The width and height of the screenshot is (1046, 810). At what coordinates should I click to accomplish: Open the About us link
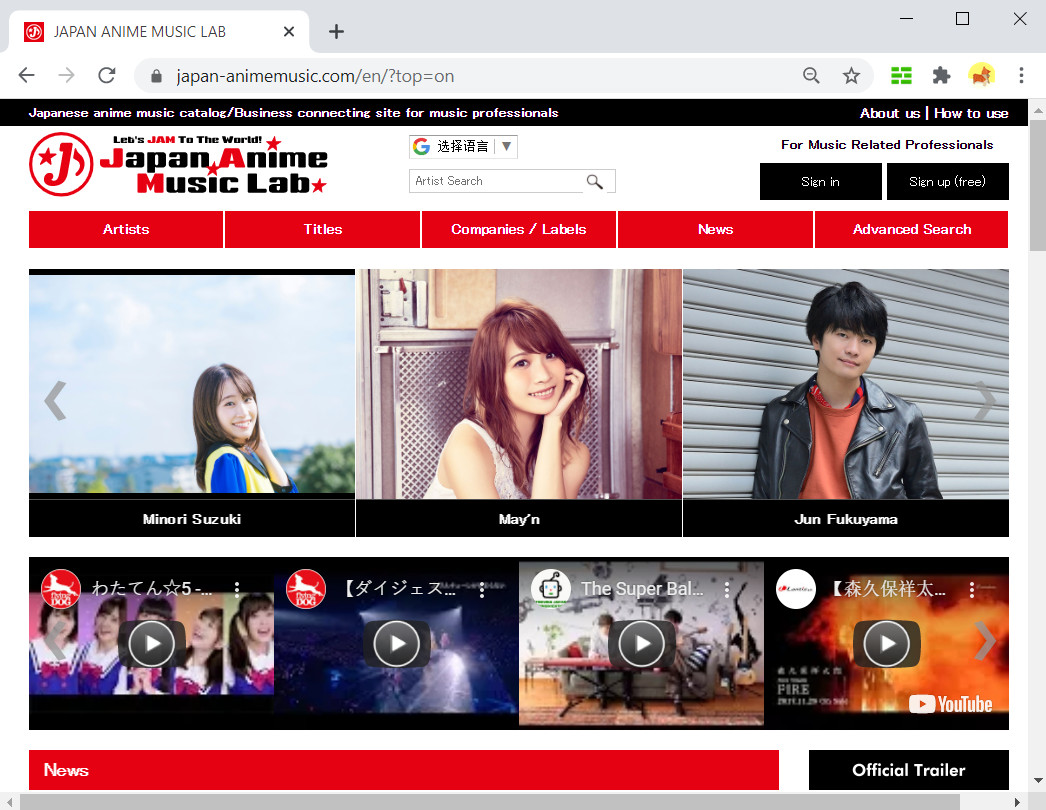(x=889, y=113)
